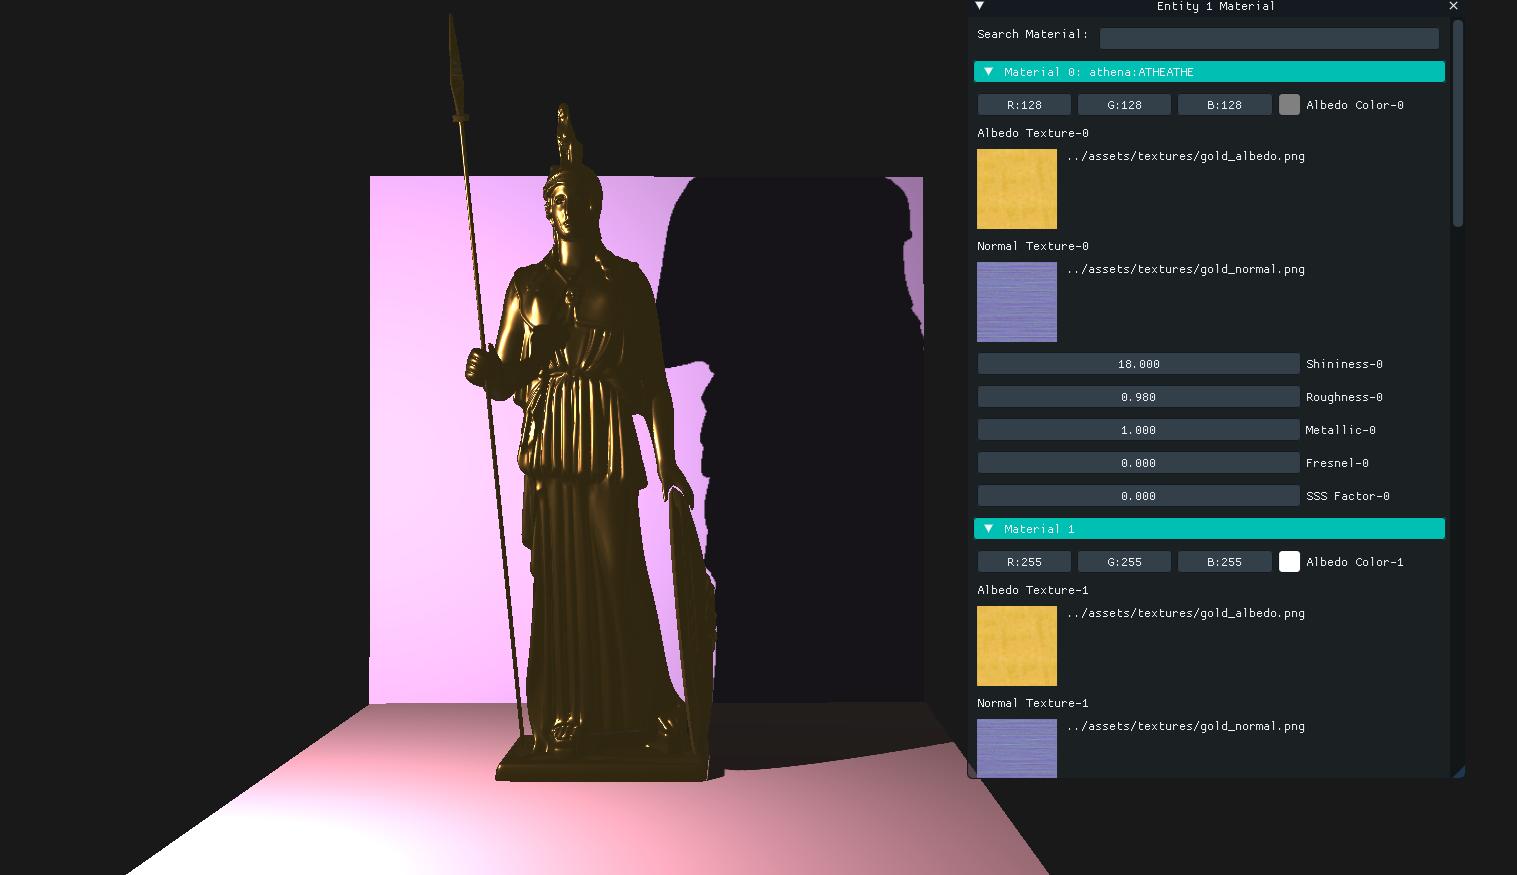The height and width of the screenshot is (875, 1517).
Task: Click the Search Material input field
Action: pos(1269,38)
